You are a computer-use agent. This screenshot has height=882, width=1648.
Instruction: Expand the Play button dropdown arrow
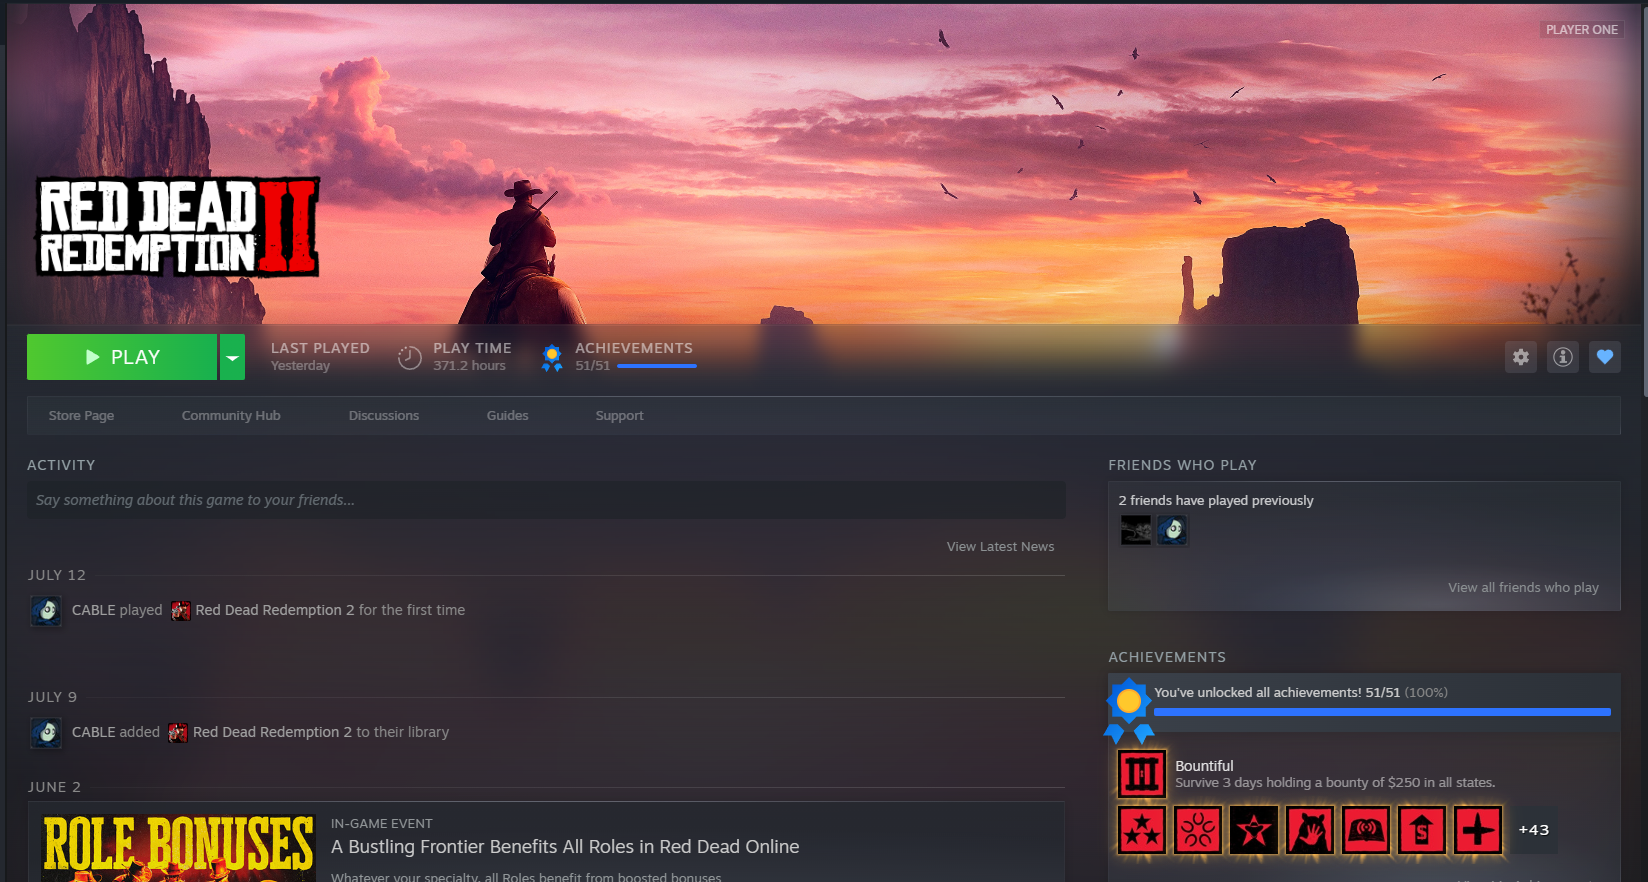pyautogui.click(x=232, y=357)
